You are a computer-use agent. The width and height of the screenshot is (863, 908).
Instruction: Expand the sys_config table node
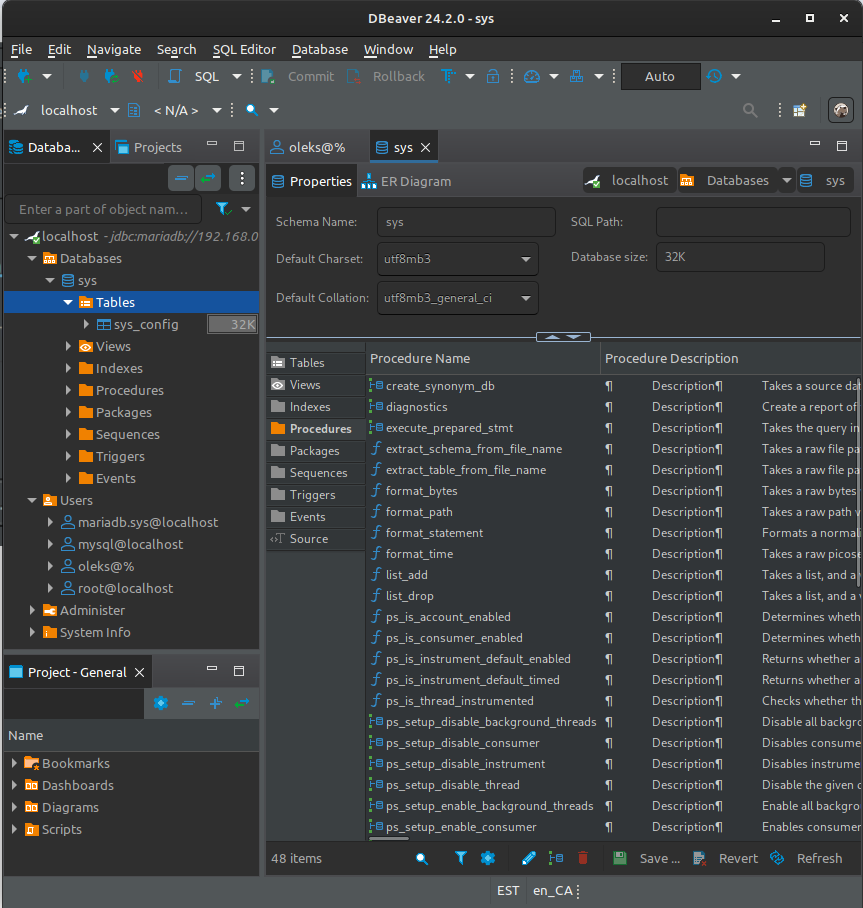(x=86, y=324)
